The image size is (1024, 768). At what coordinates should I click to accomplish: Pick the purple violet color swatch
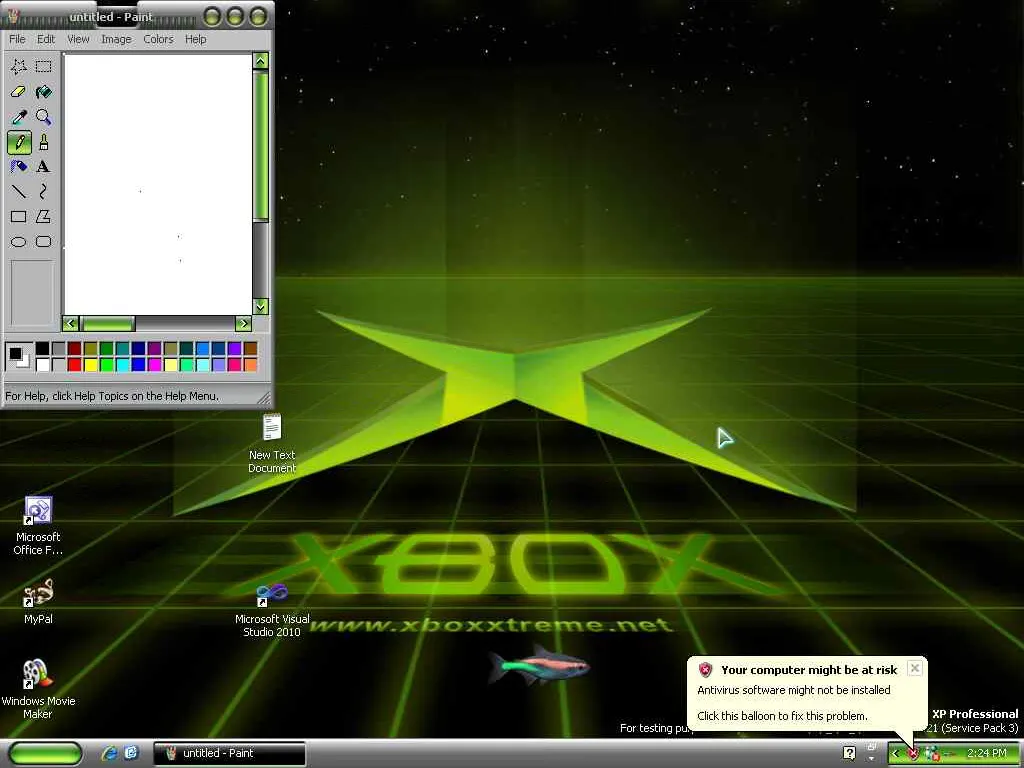[234, 349]
